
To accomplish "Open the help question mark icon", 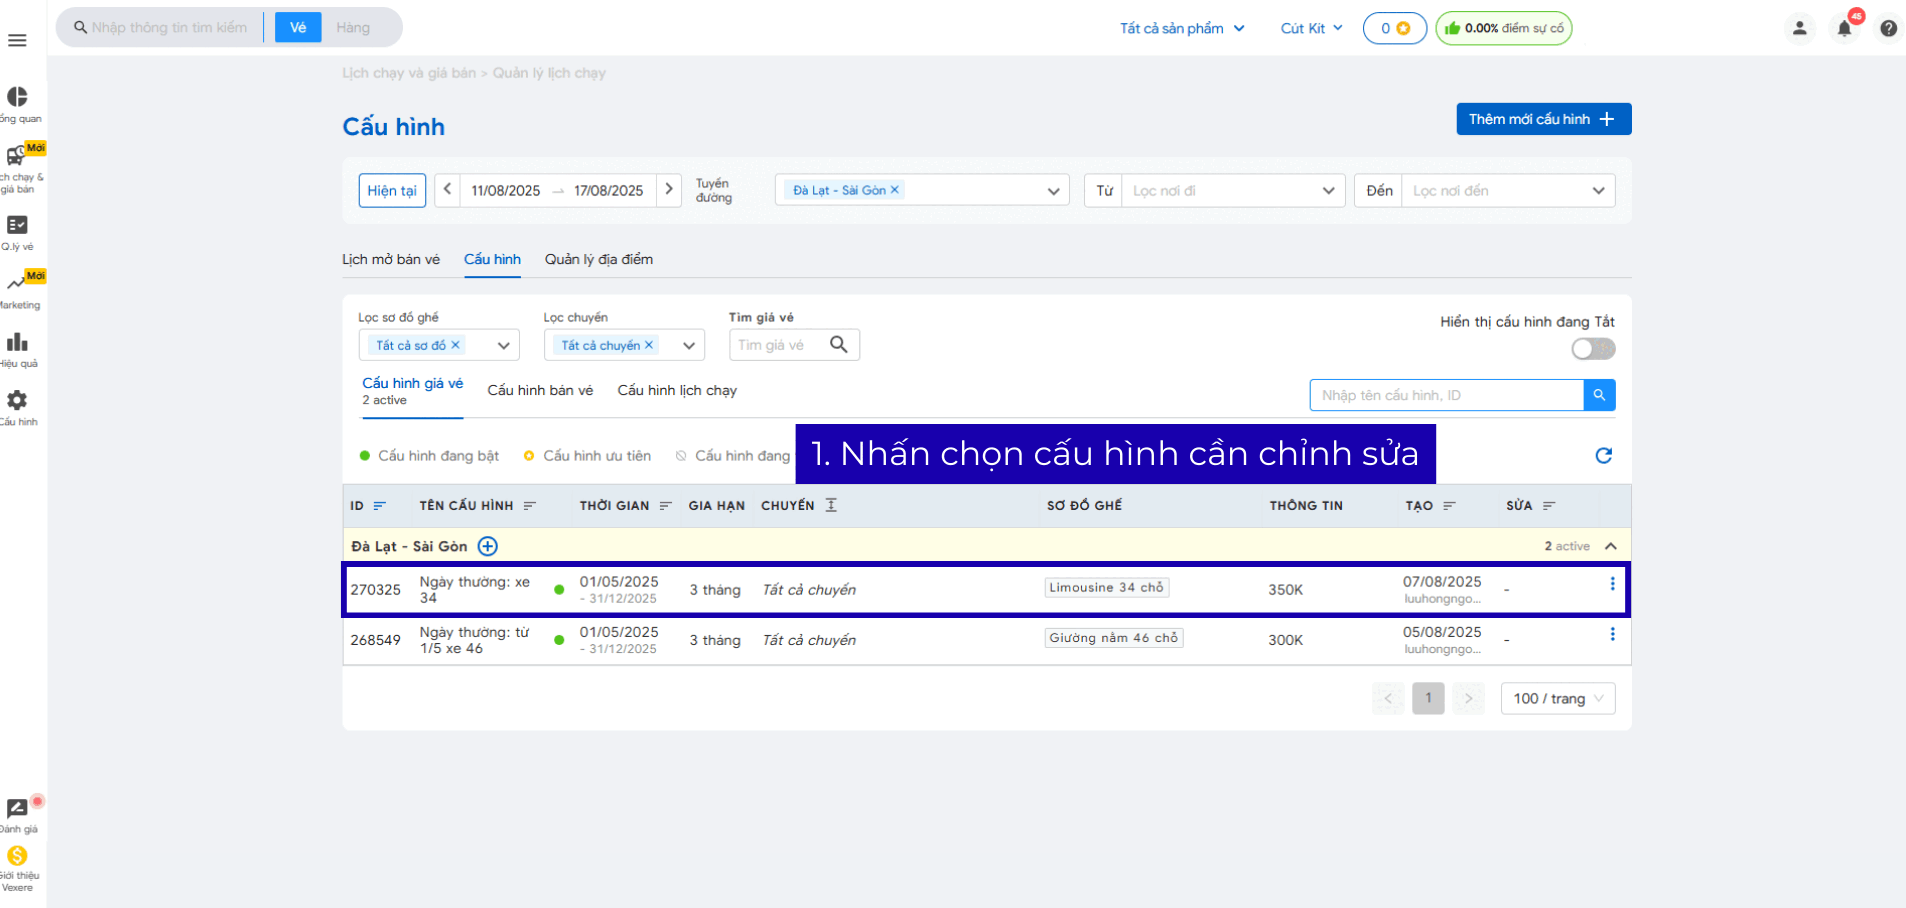I will point(1888,28).
